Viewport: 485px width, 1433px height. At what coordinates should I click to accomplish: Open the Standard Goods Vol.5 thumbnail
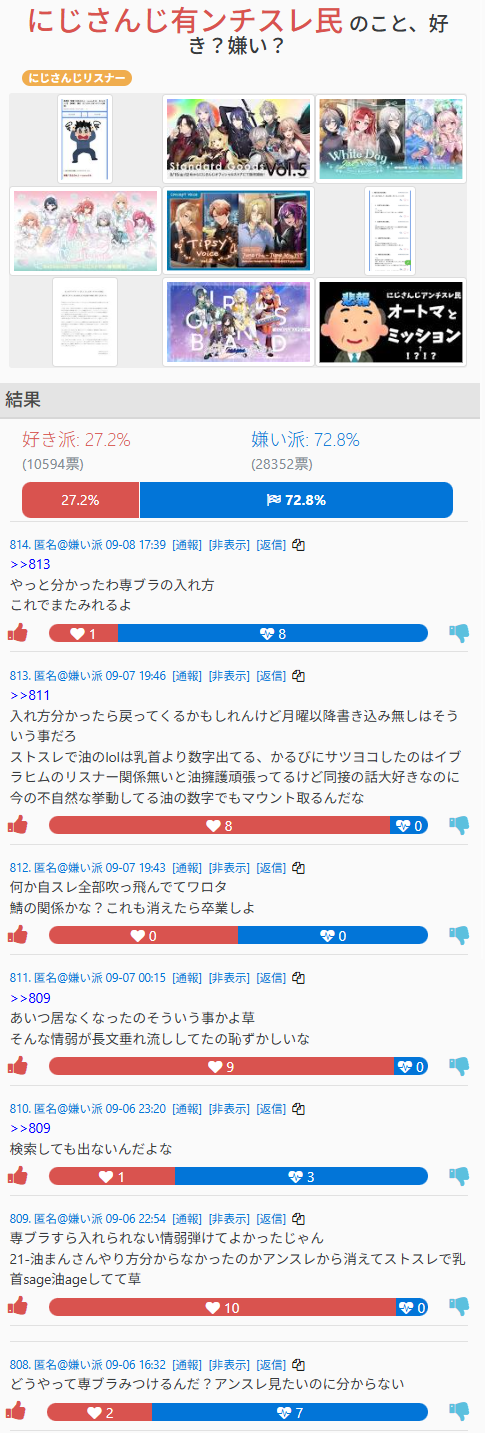pyautogui.click(x=238, y=138)
